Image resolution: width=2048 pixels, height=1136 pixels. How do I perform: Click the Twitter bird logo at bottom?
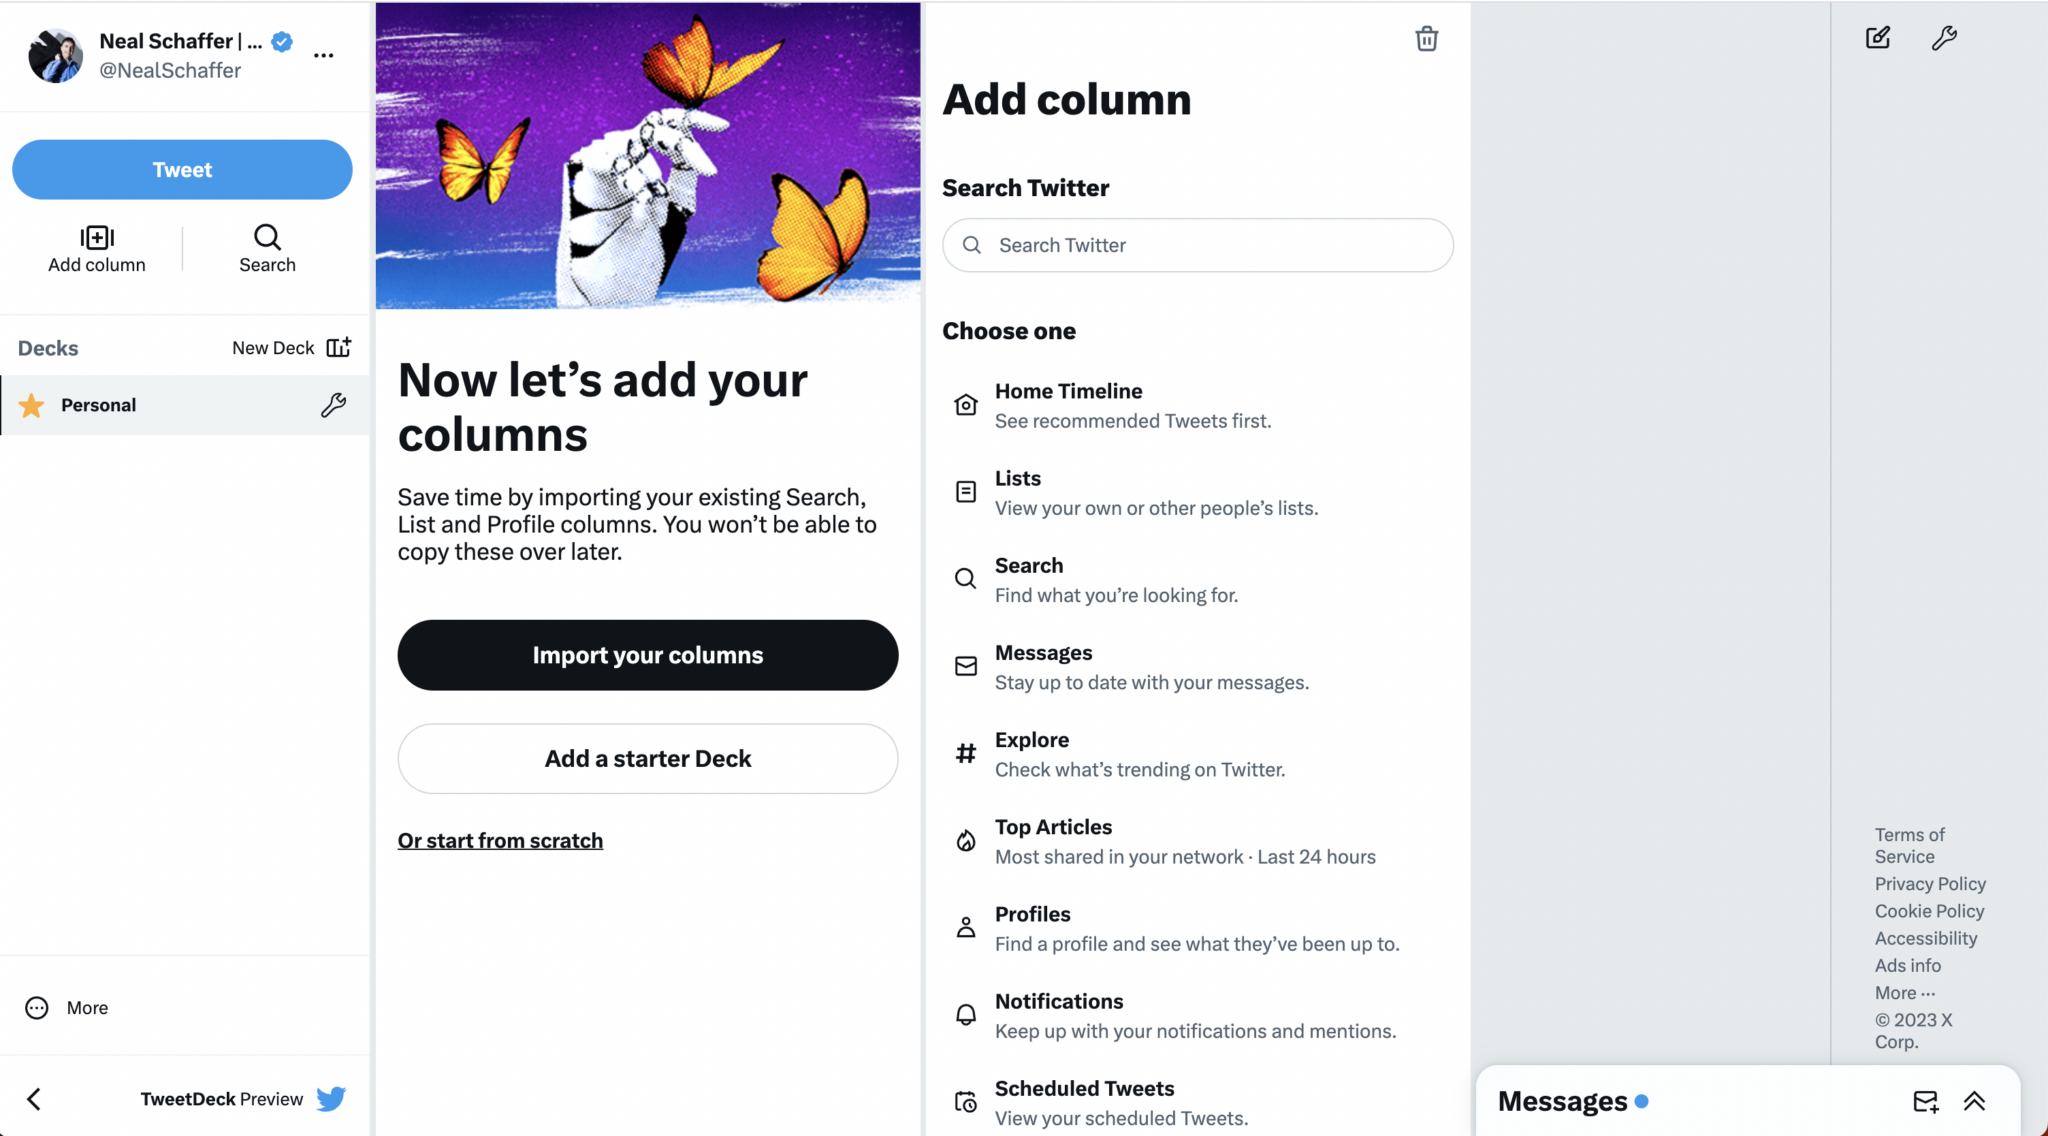[x=330, y=1098]
